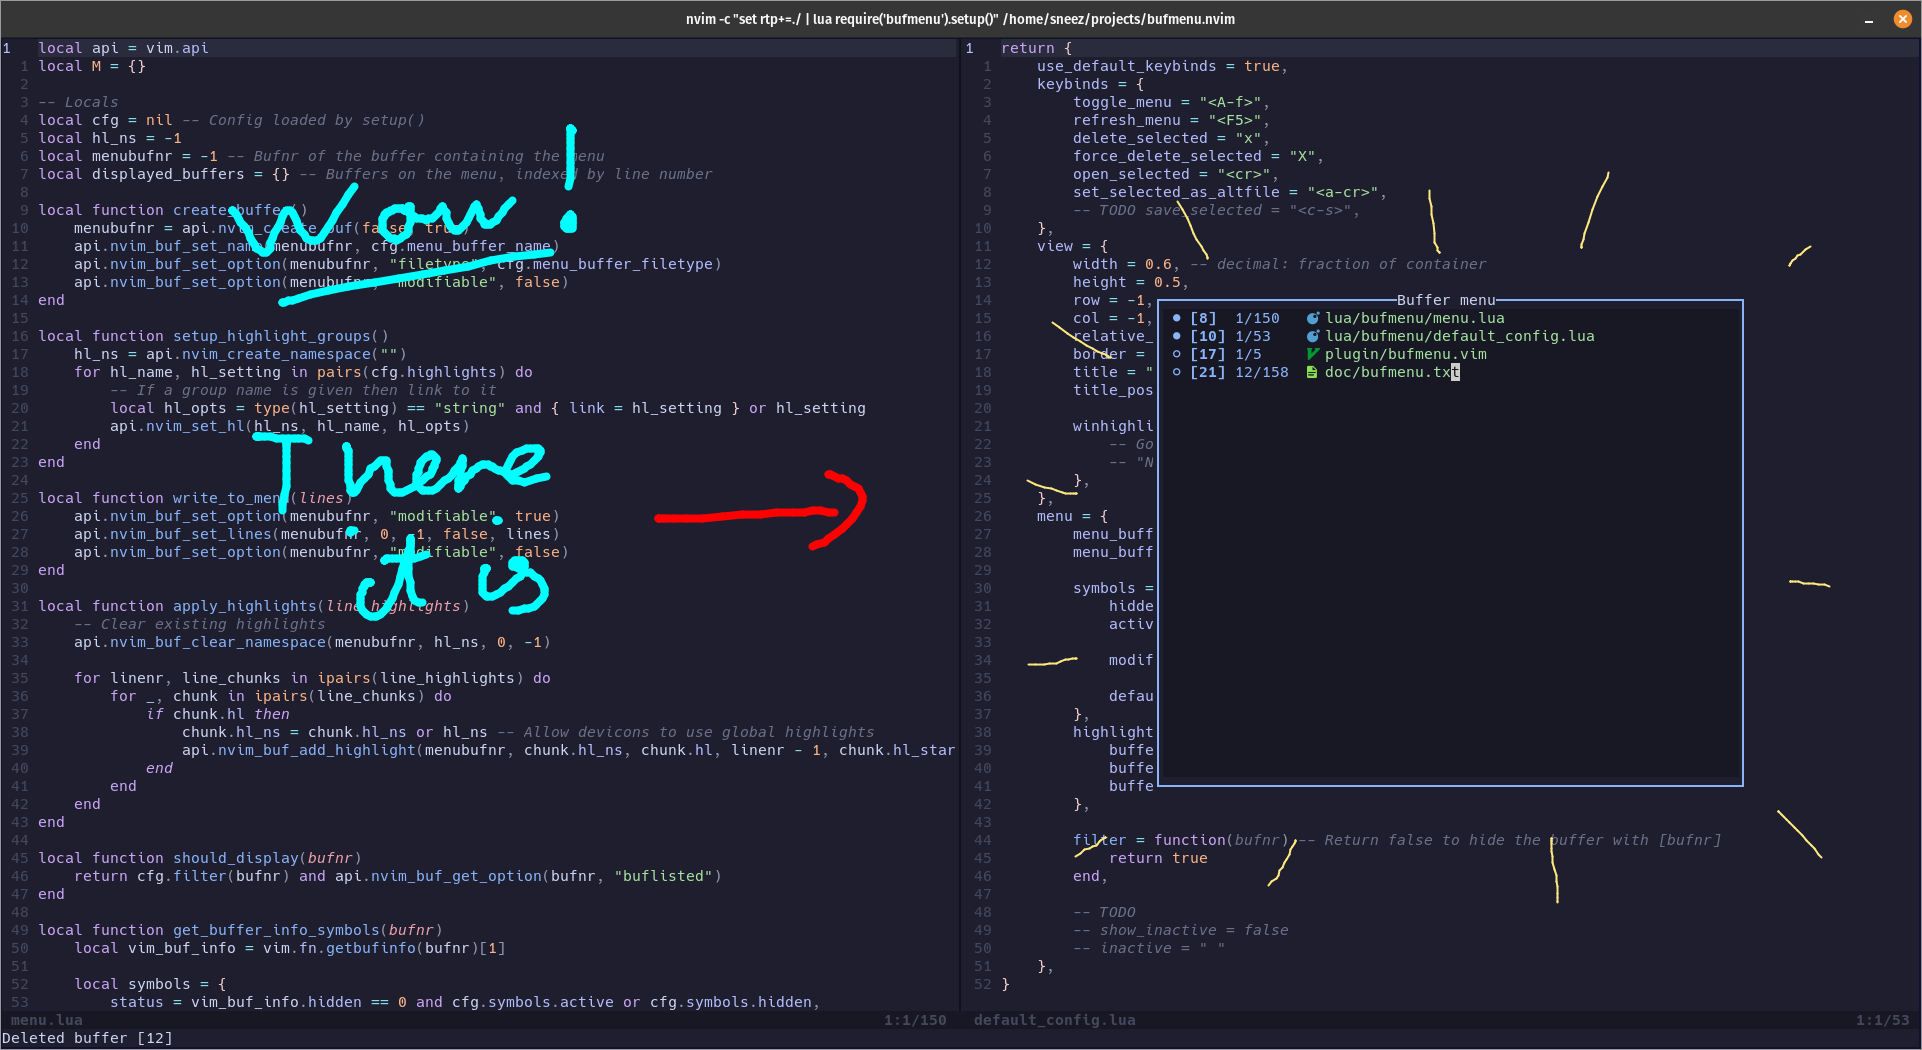The image size is (1922, 1050).
Task: Click the Lua icon beside default_config.lua in the buffer menu
Action: pyautogui.click(x=1312, y=336)
